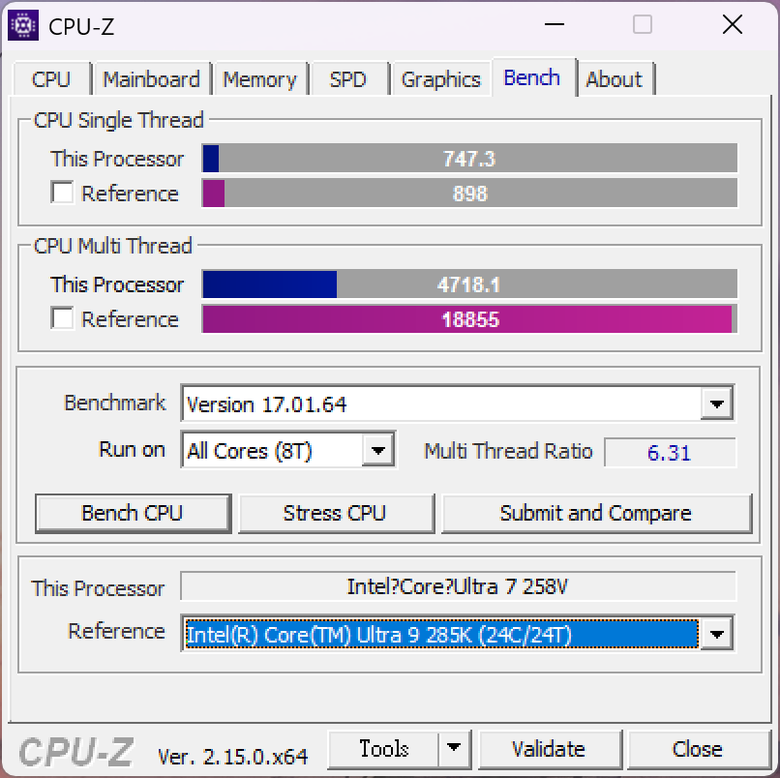The width and height of the screenshot is (780, 778).
Task: Go to the Memory tab
Action: click(260, 79)
